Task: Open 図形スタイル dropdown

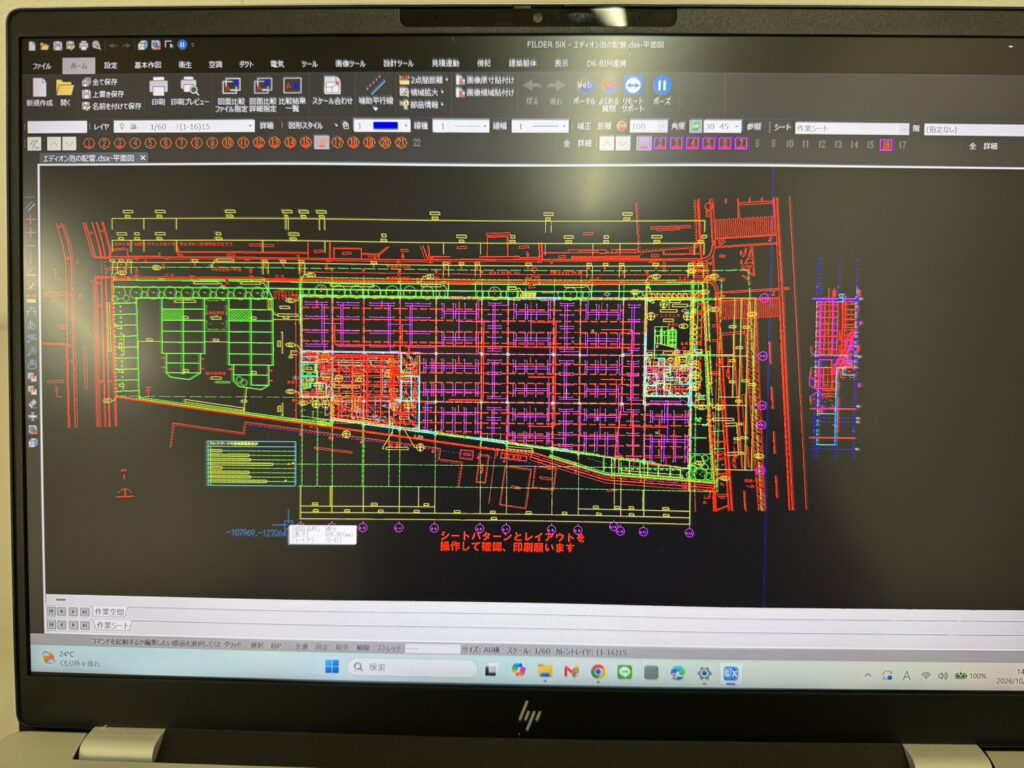Action: point(336,125)
